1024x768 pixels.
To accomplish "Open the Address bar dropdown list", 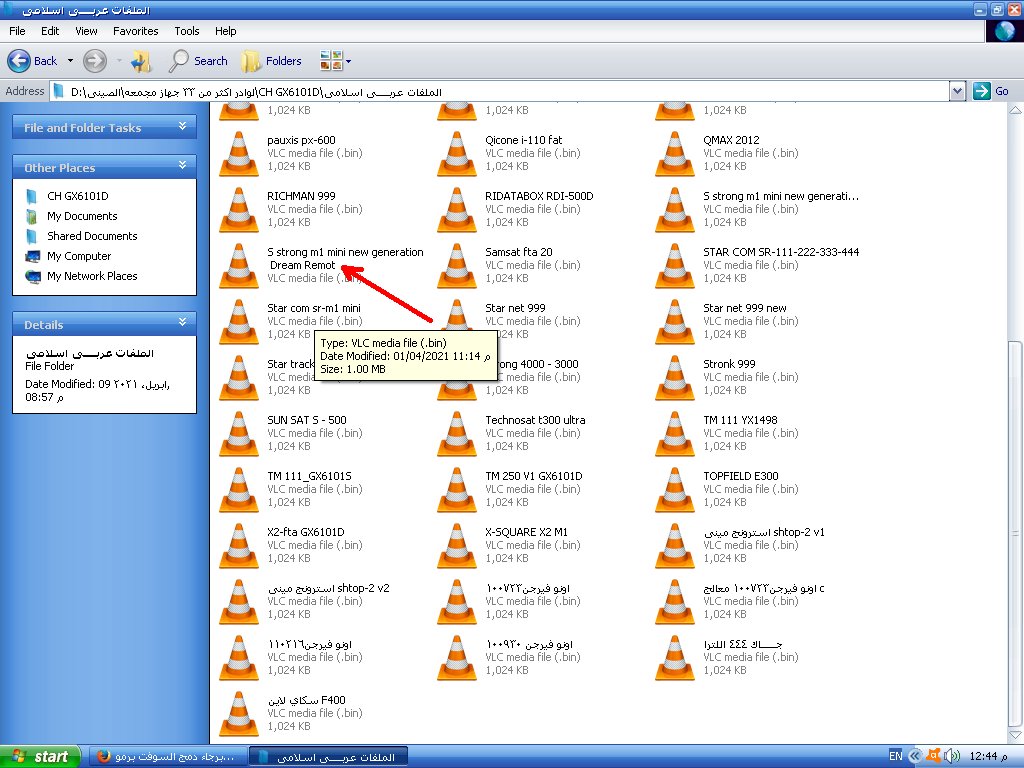I will point(957,91).
